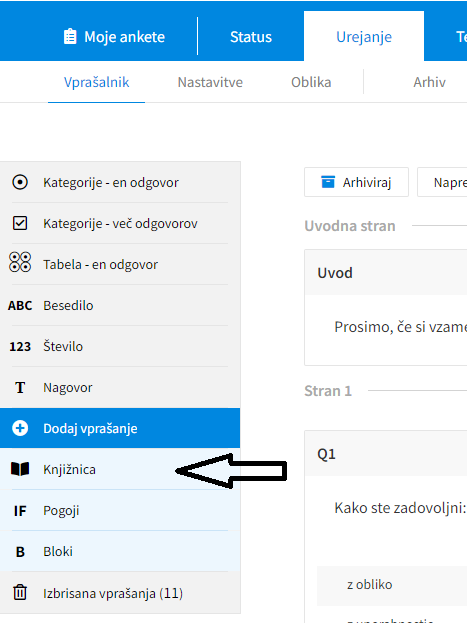This screenshot has height=623, width=467.
Task: Click the T Nagovor icon
Action: [x=20, y=387]
